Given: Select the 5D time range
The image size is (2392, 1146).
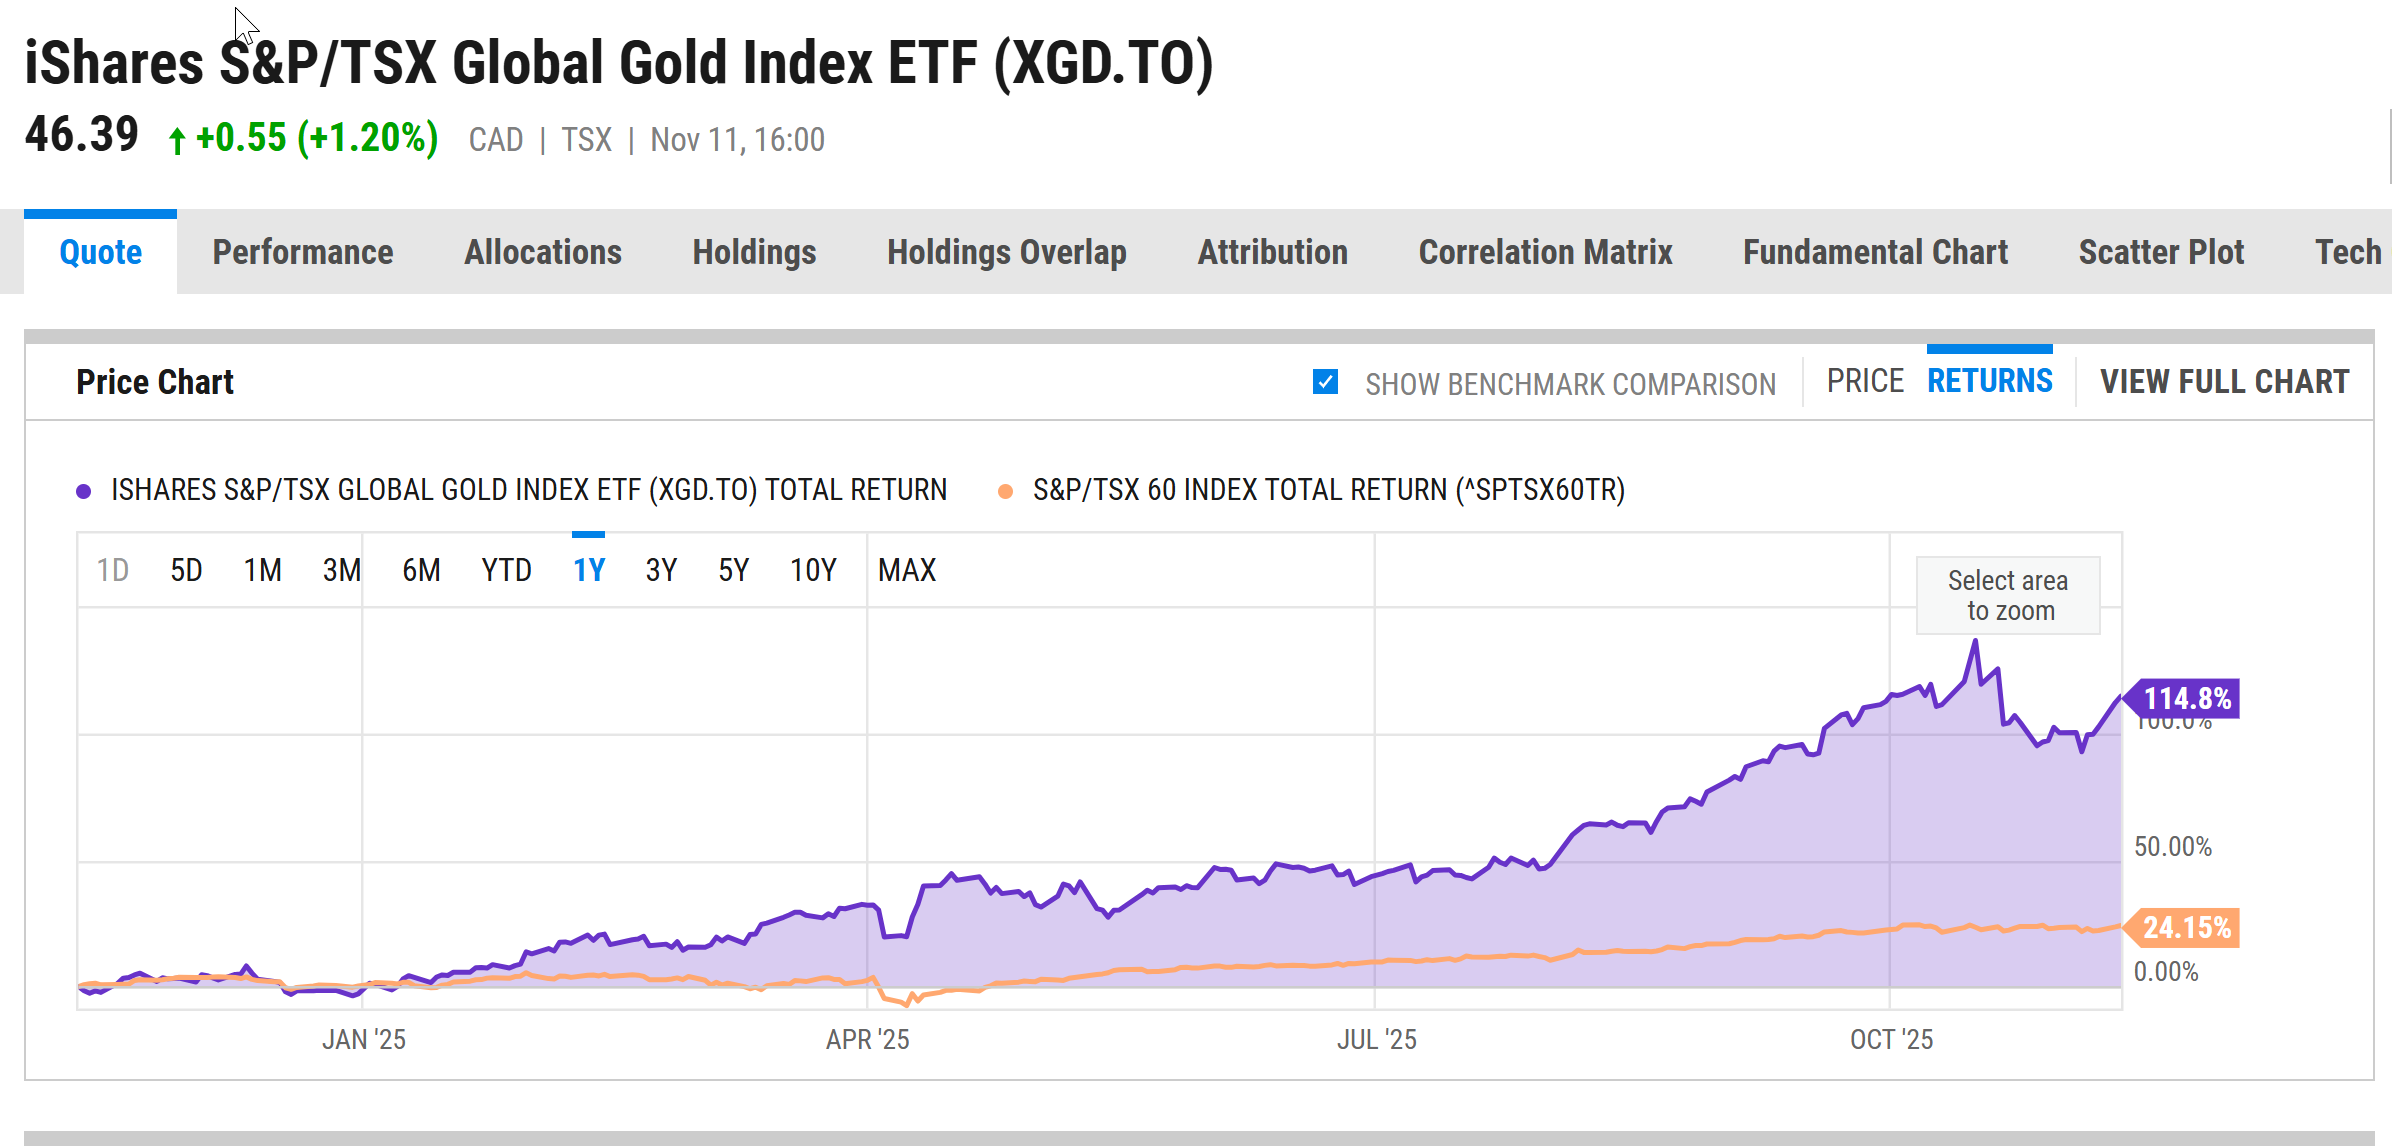Looking at the screenshot, I should pos(186,569).
